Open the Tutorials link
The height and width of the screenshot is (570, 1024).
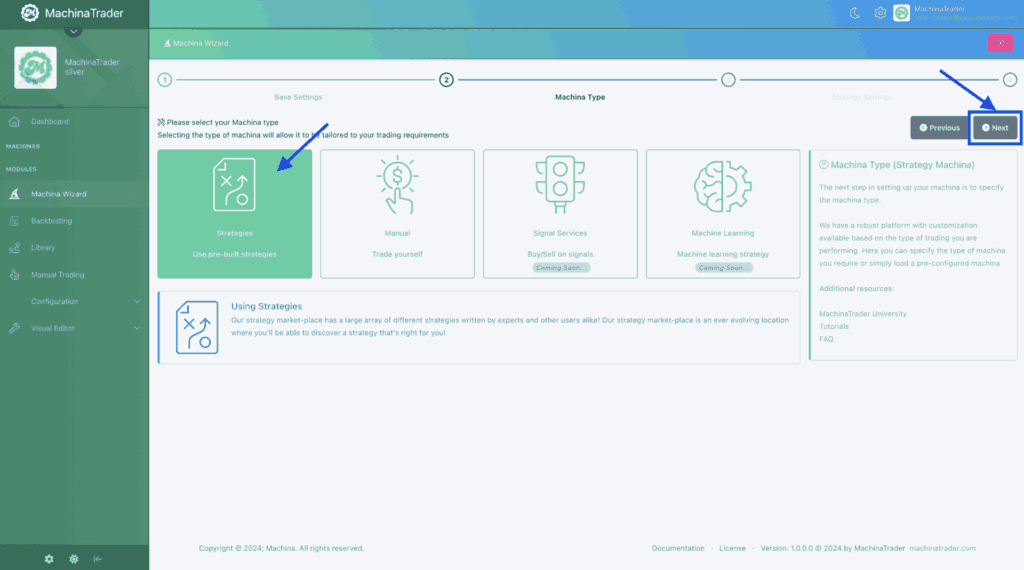point(834,326)
